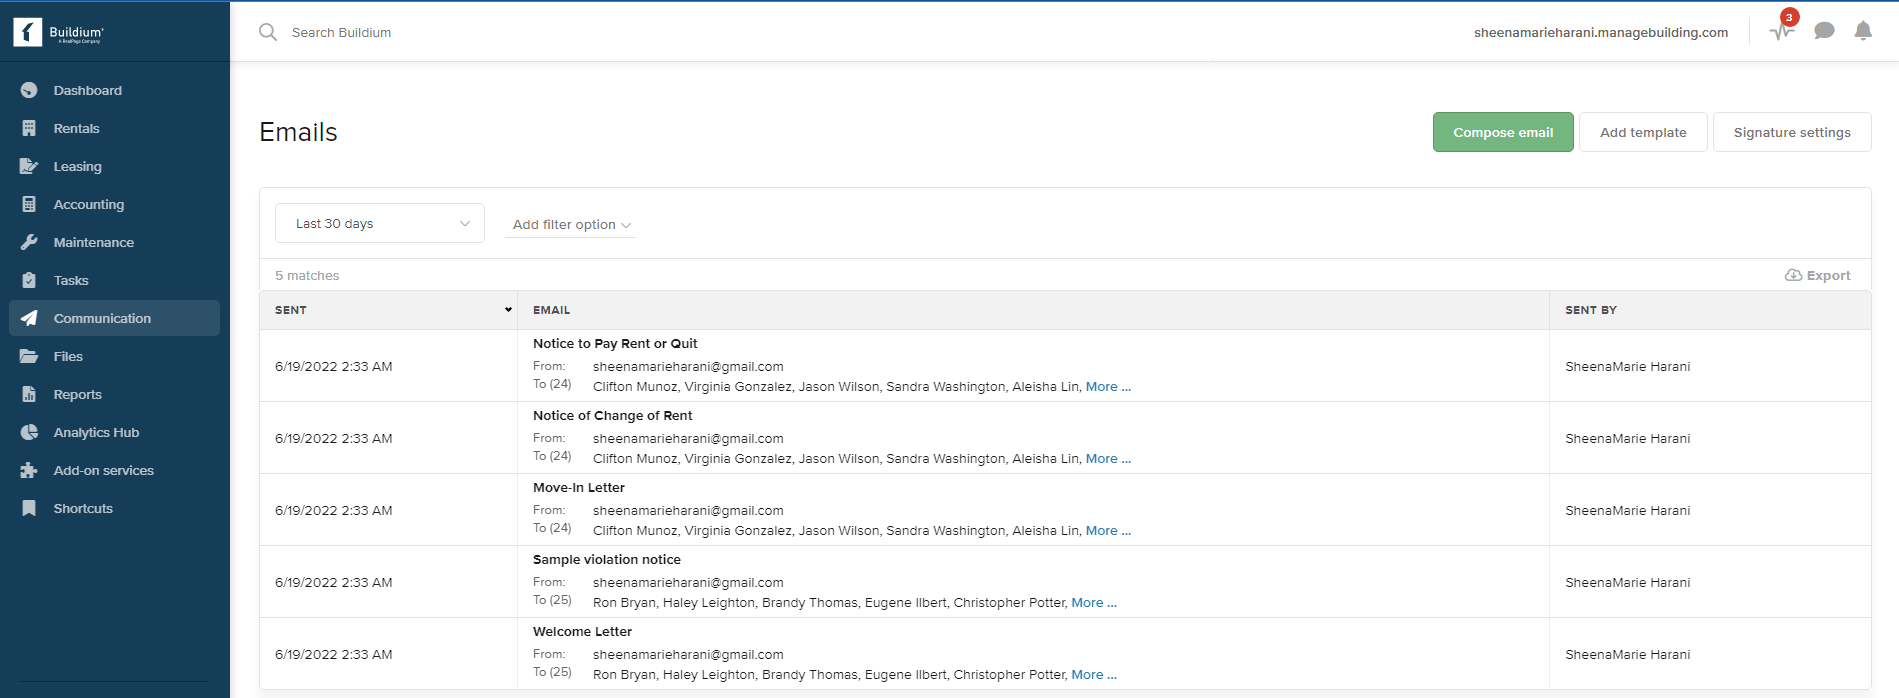
Task: Open Signature settings
Action: (x=1791, y=132)
